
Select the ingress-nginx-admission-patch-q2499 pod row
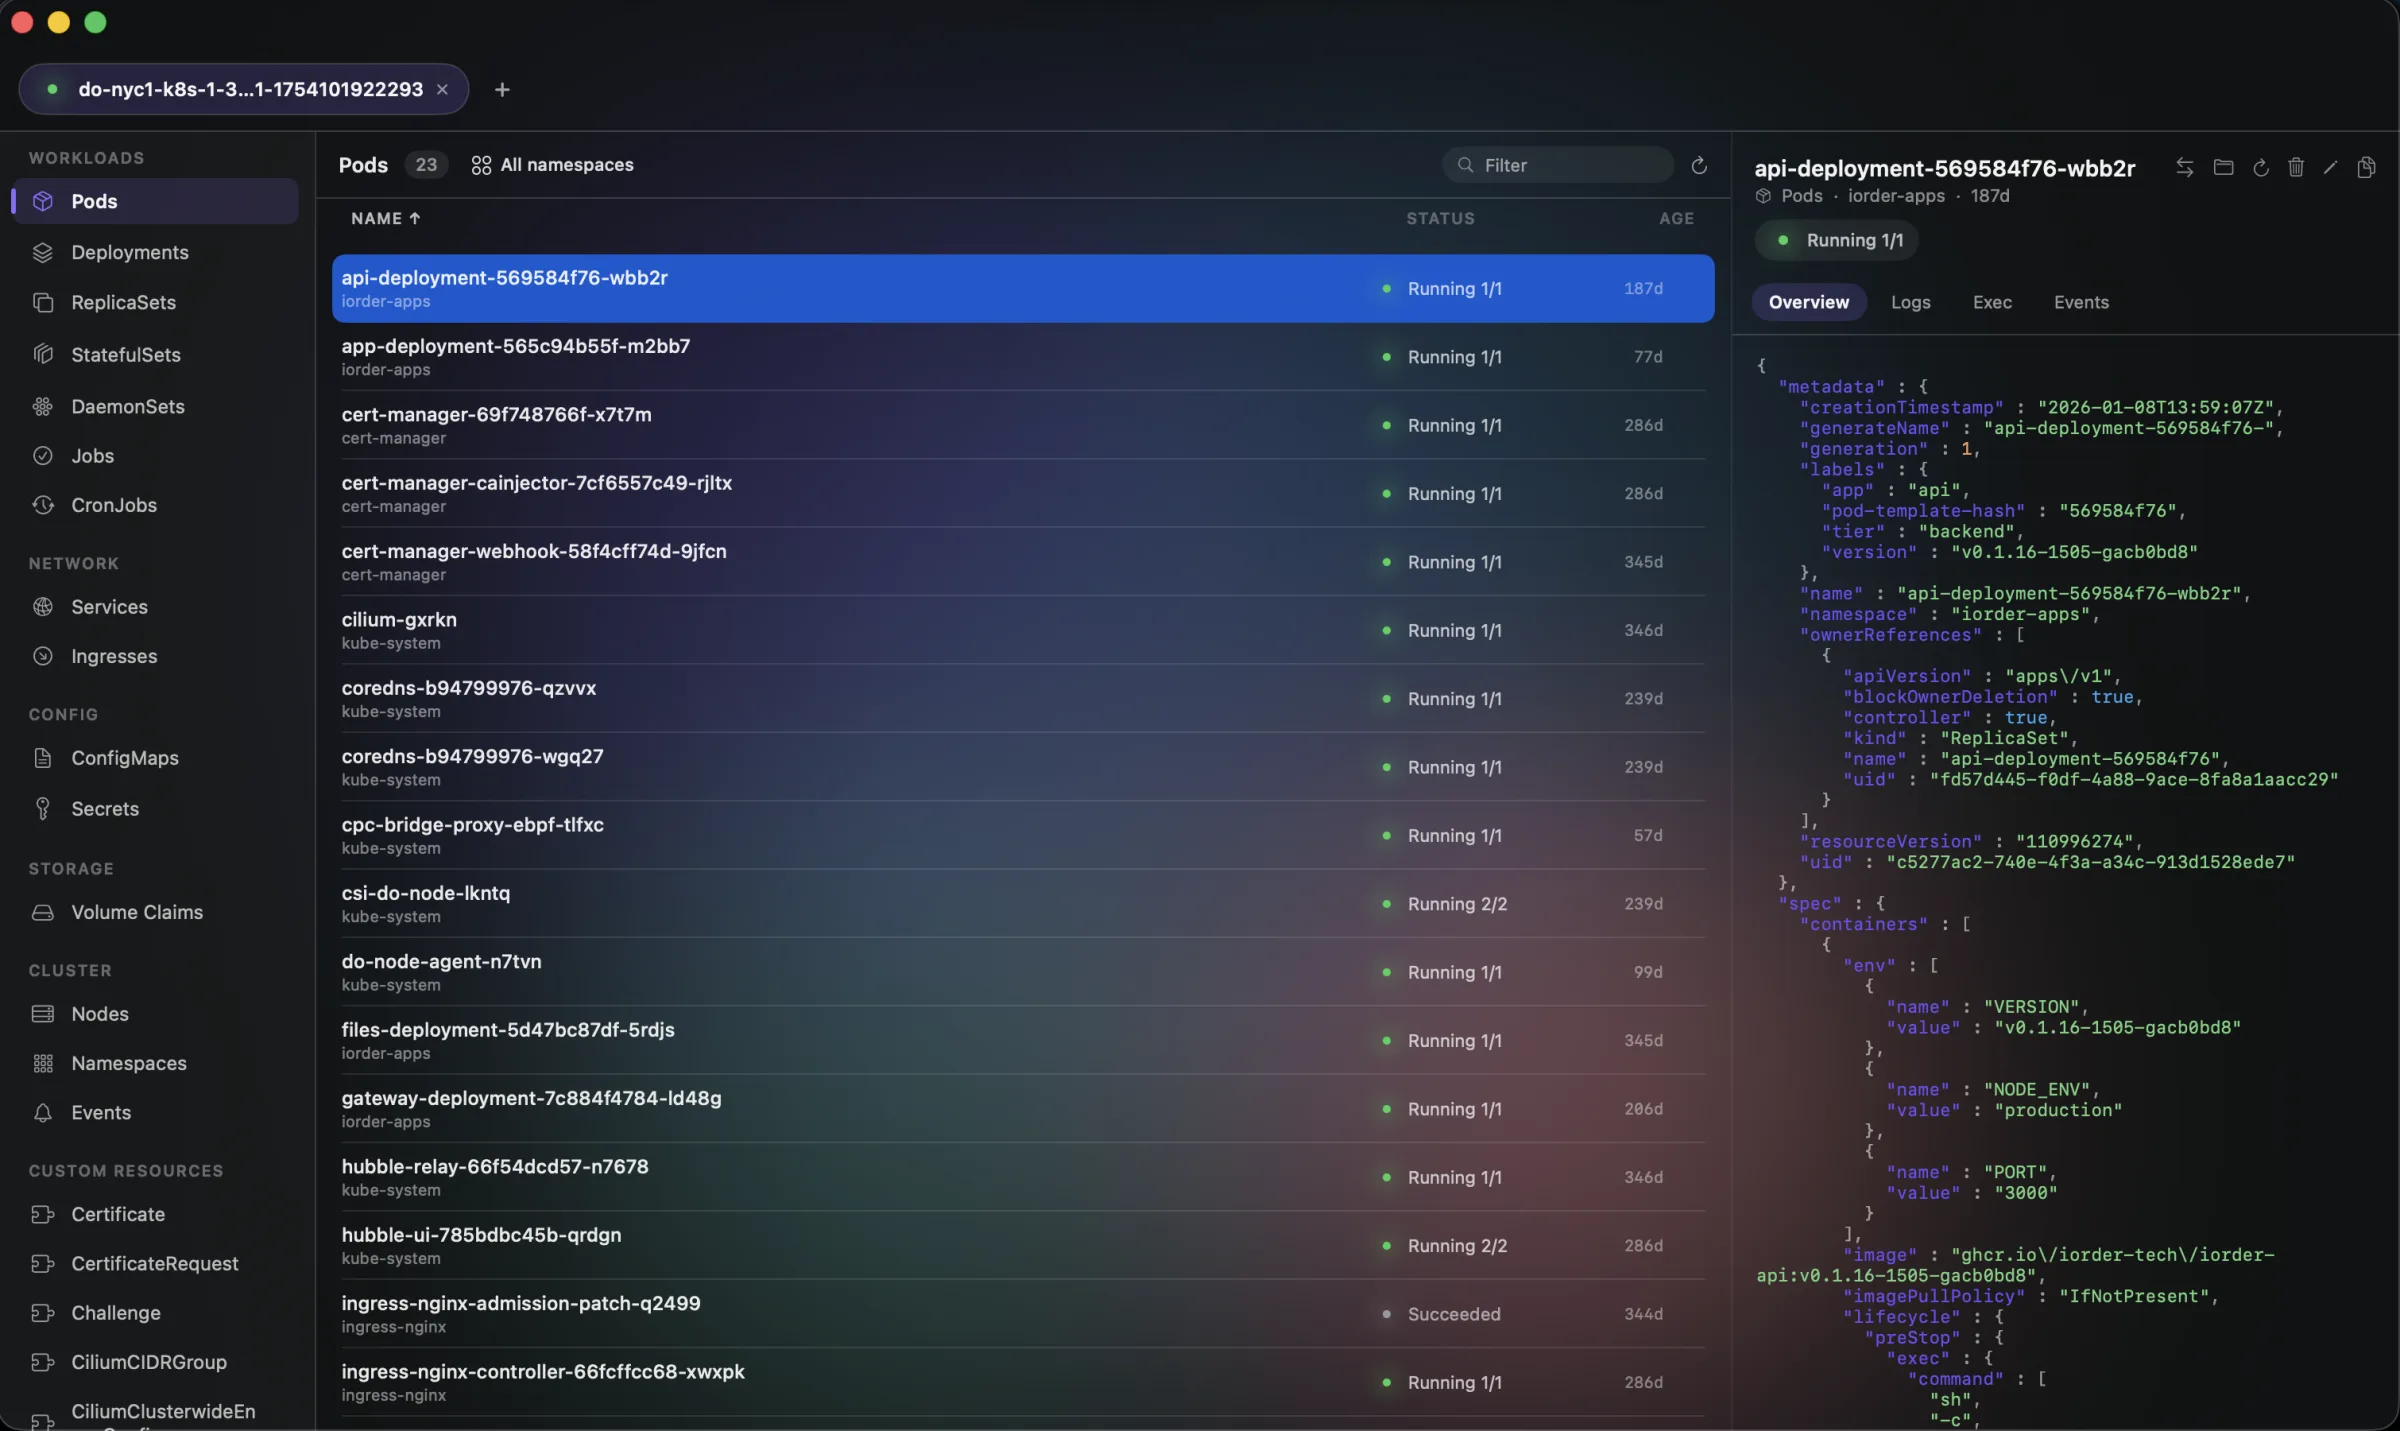coord(1022,1315)
